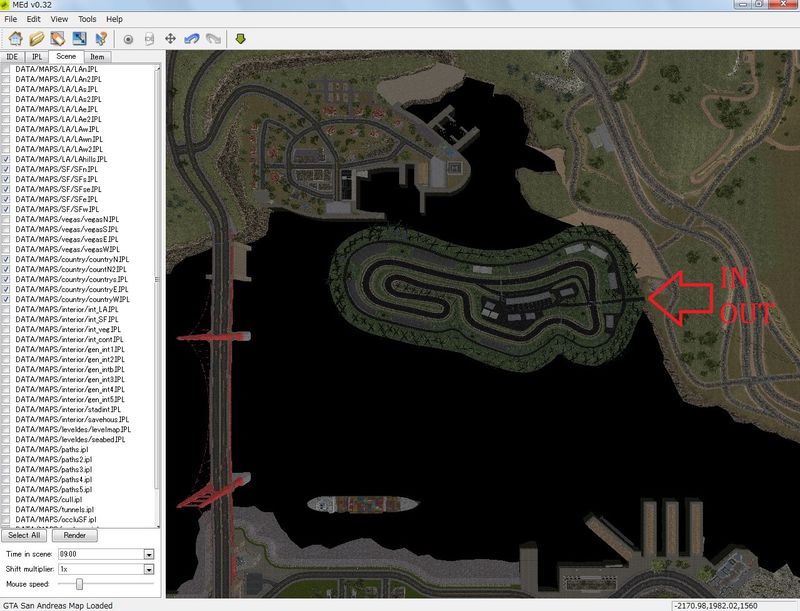Uncheck the countryW.IPL checkbox
The height and width of the screenshot is (611, 800).
6,299
